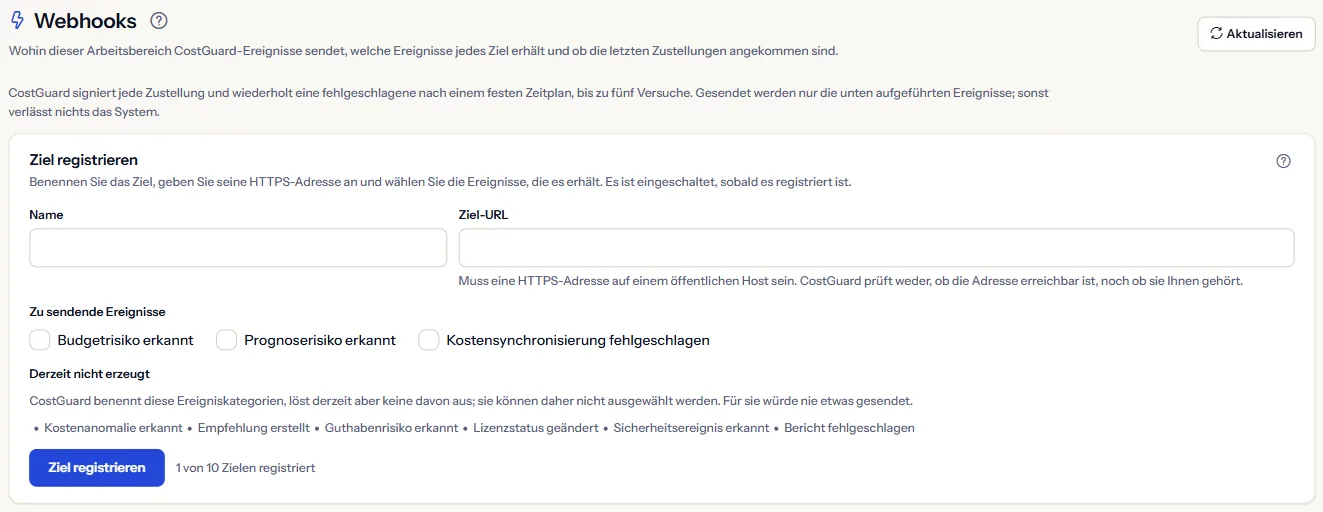
Task: Click the 'Name' field label
Action: 46,214
